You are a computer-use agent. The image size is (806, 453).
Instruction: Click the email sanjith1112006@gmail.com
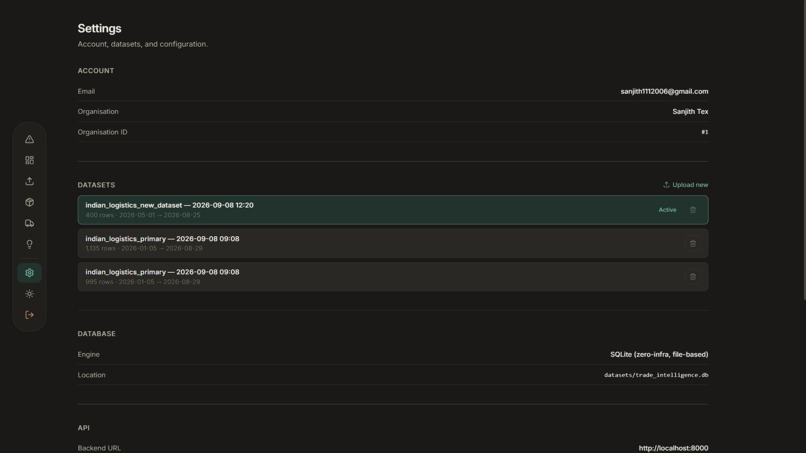pyautogui.click(x=664, y=91)
